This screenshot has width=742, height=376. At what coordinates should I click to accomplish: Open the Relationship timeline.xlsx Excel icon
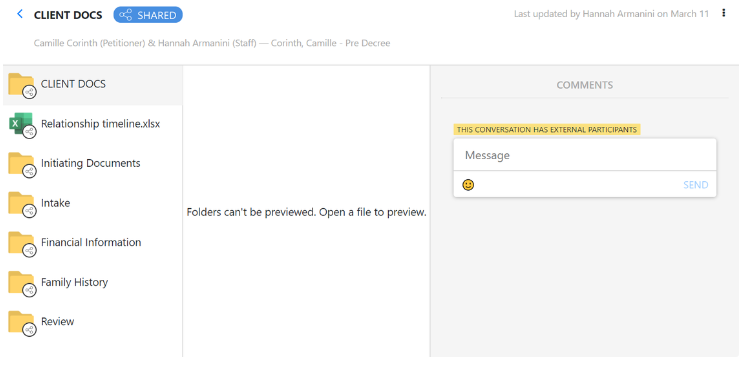[x=22, y=125]
